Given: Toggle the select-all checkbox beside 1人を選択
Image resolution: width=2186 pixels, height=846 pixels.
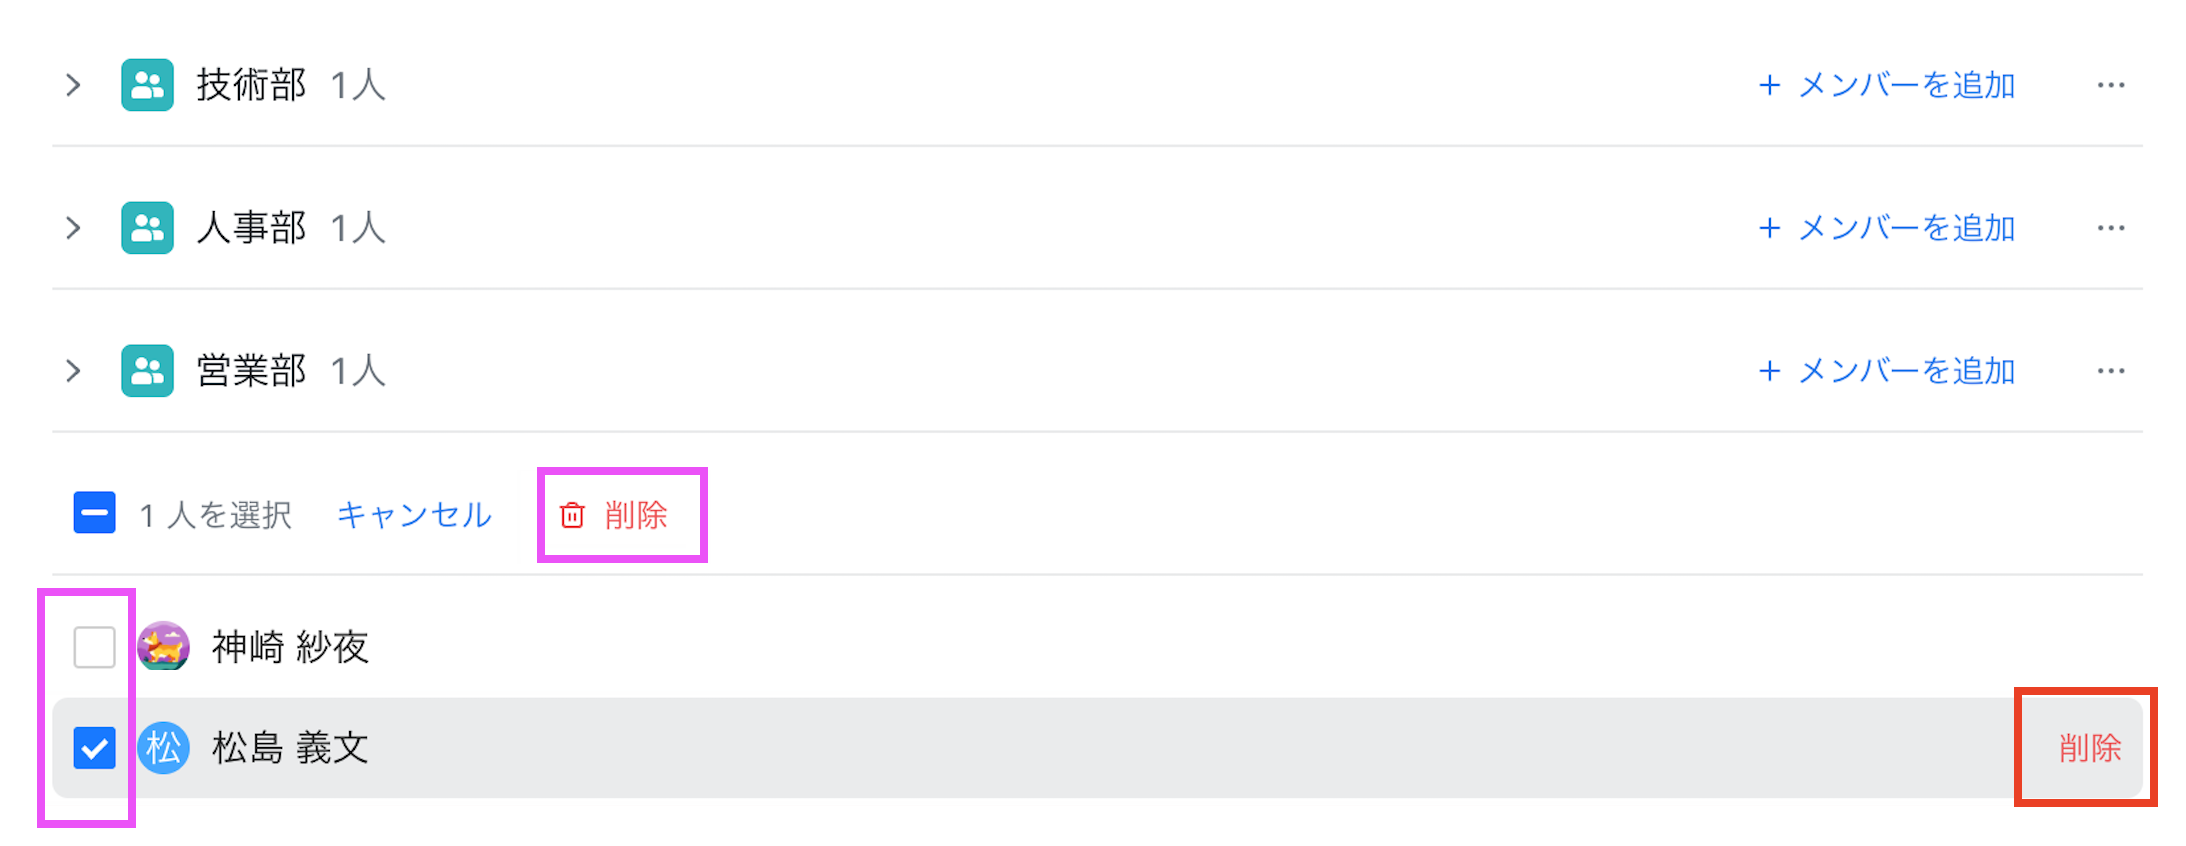Looking at the screenshot, I should pyautogui.click(x=94, y=513).
